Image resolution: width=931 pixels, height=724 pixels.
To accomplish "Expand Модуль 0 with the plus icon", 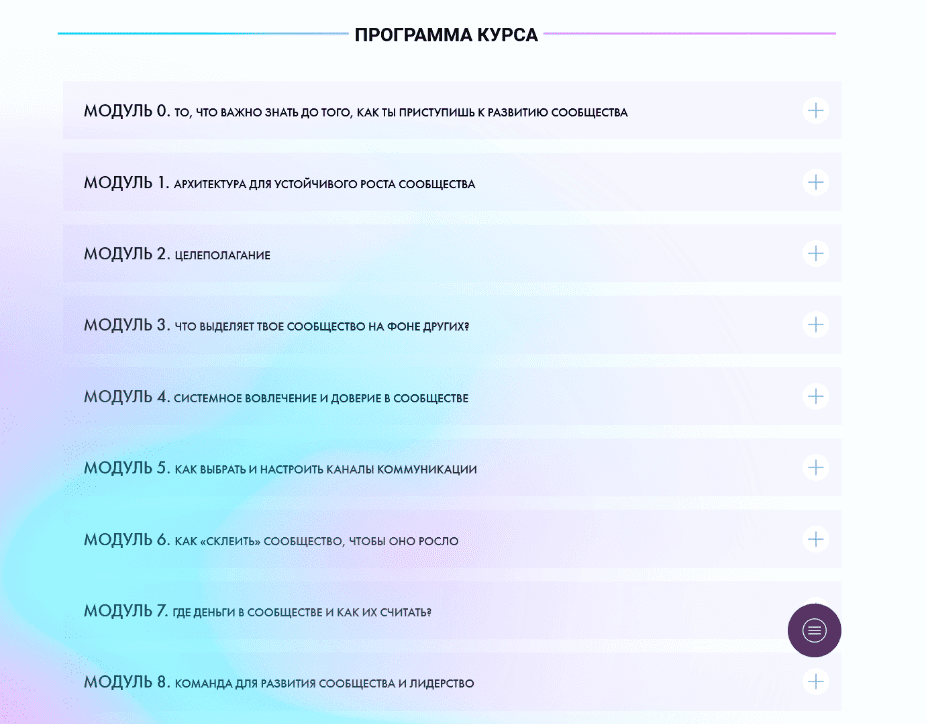I will tap(816, 110).
